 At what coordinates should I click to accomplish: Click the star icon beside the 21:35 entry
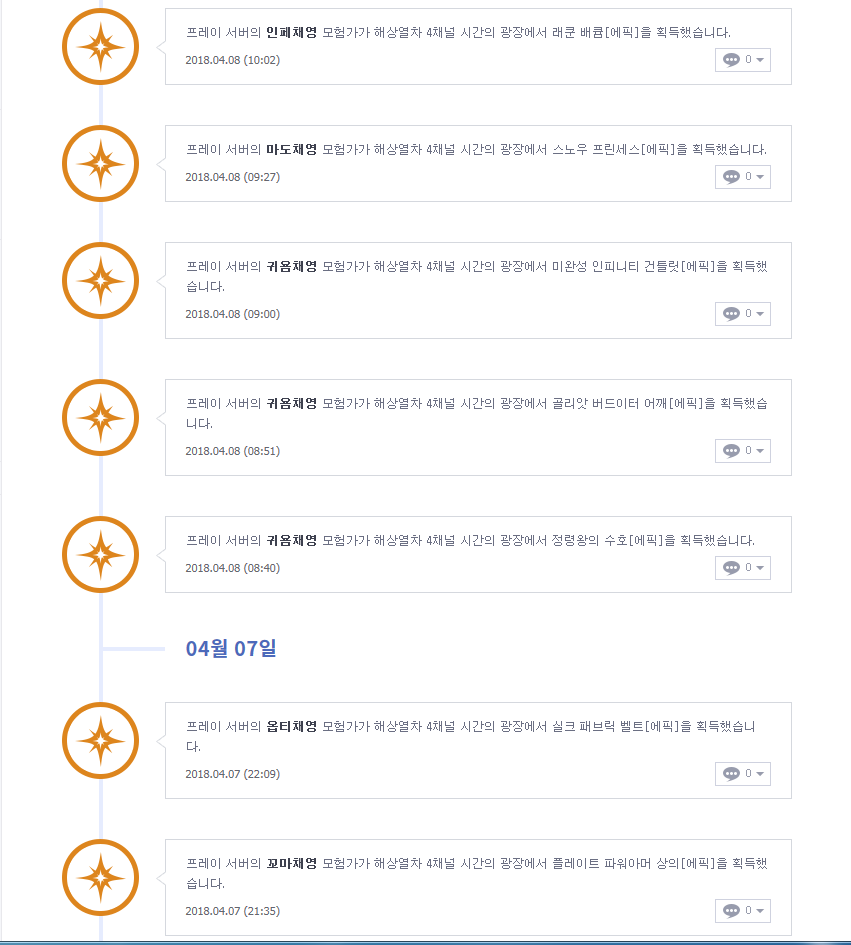point(100,877)
